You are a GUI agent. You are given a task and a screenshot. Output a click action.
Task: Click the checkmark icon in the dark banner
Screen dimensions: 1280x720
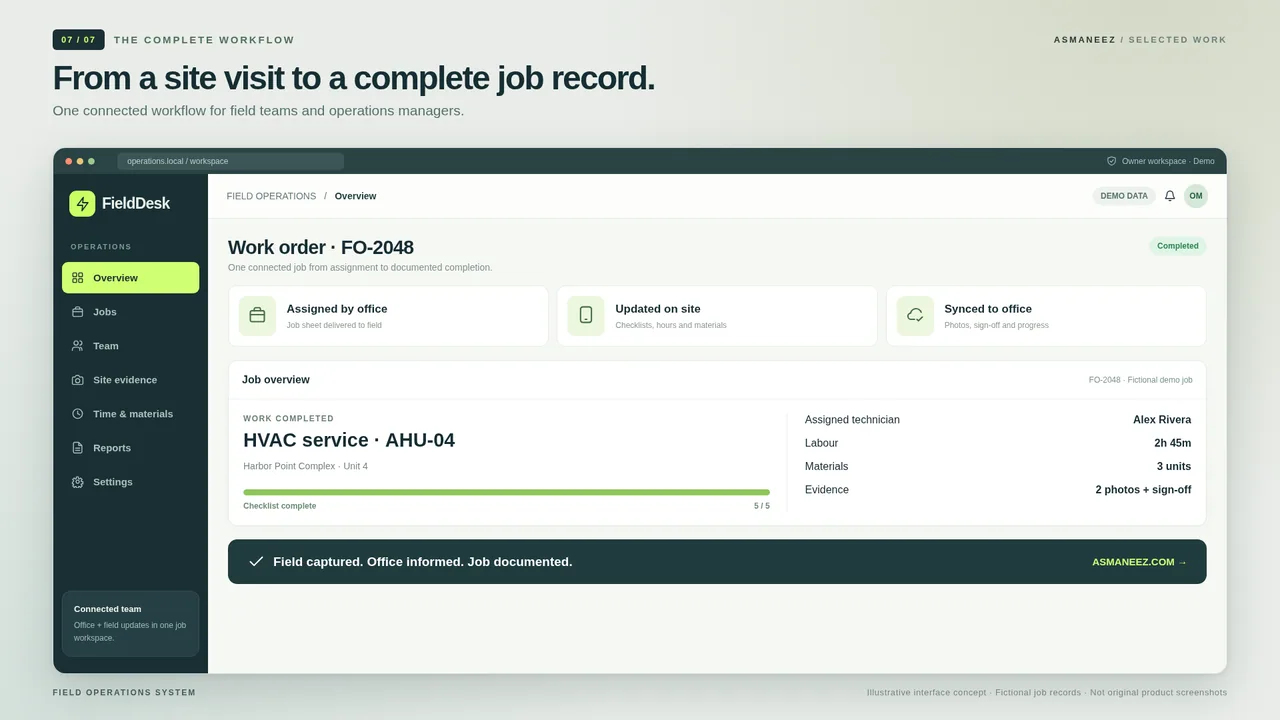[256, 562]
